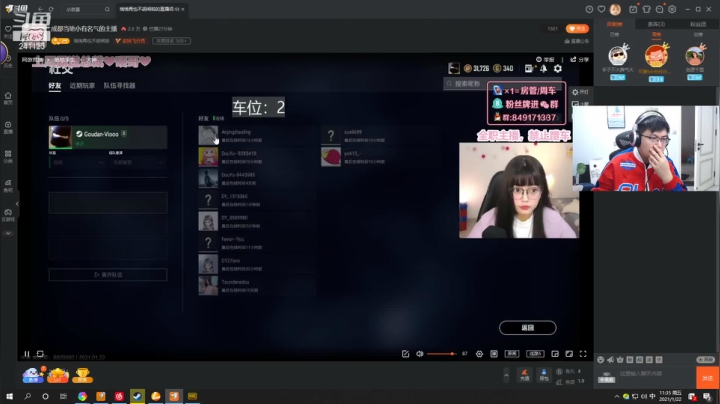Pause the live stream playback
The width and height of the screenshot is (720, 404).
pyautogui.click(x=27, y=354)
